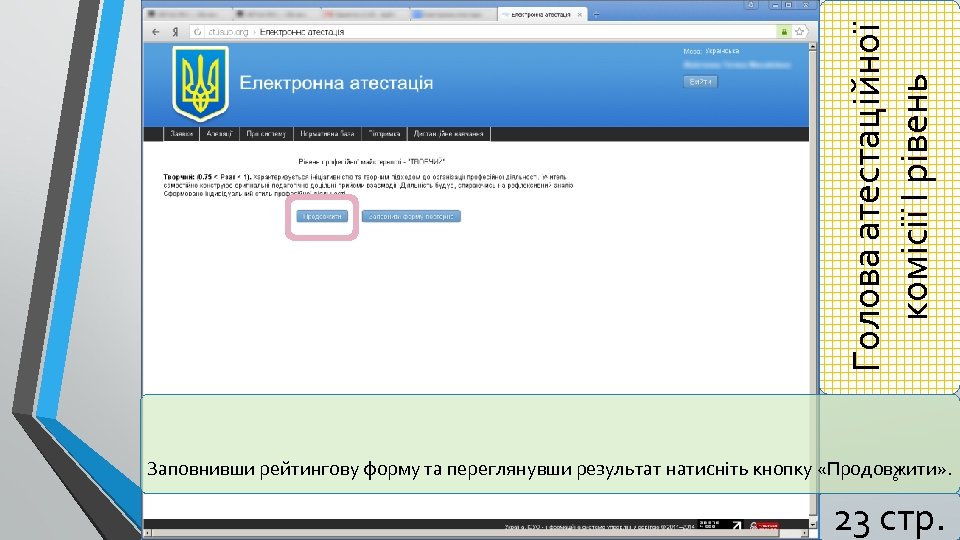The image size is (960, 540).
Task: Click the 'Українська' language link
Action: pos(722,51)
